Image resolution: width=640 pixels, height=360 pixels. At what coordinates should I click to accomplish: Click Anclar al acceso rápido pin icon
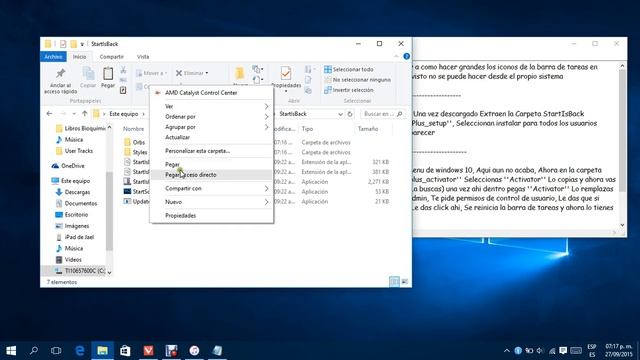[60, 73]
